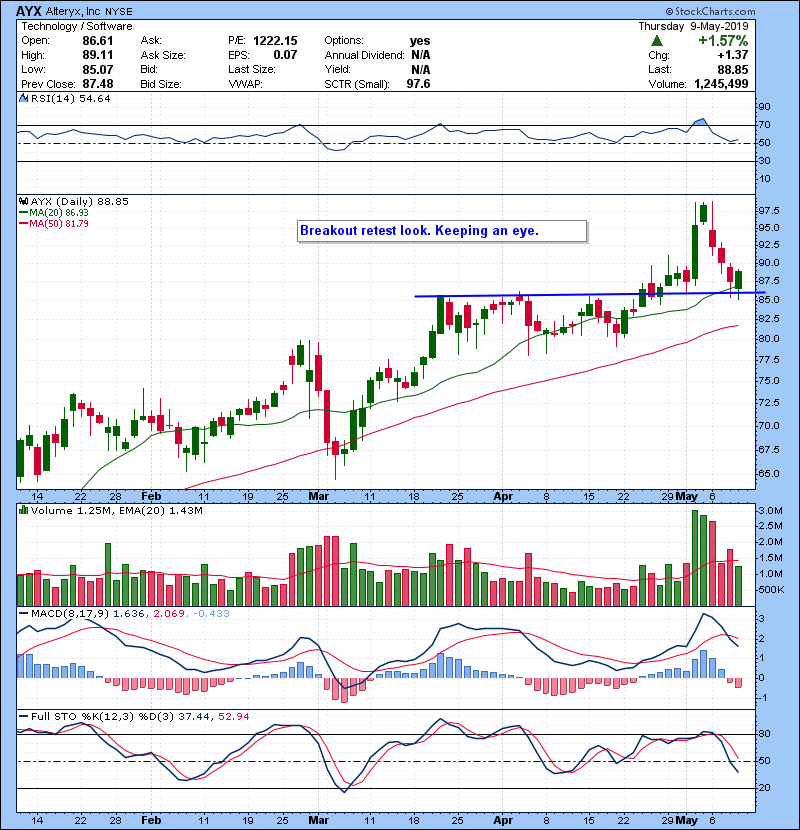The width and height of the screenshot is (800, 830).
Task: Click the Options yes value
Action: (420, 41)
